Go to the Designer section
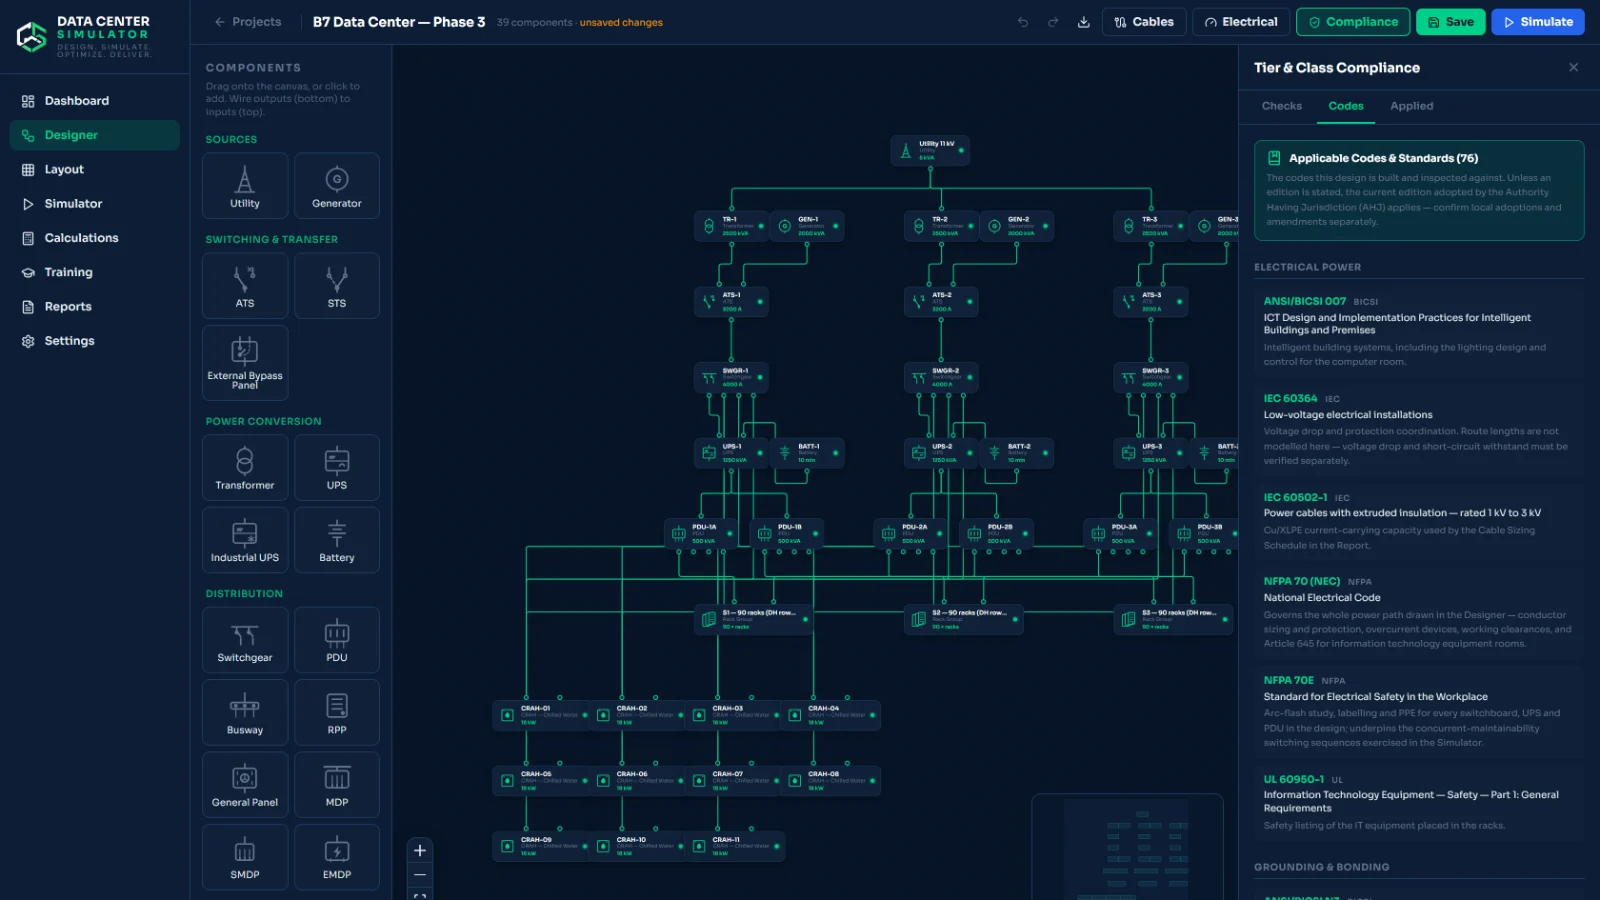The image size is (1600, 900). (x=95, y=135)
